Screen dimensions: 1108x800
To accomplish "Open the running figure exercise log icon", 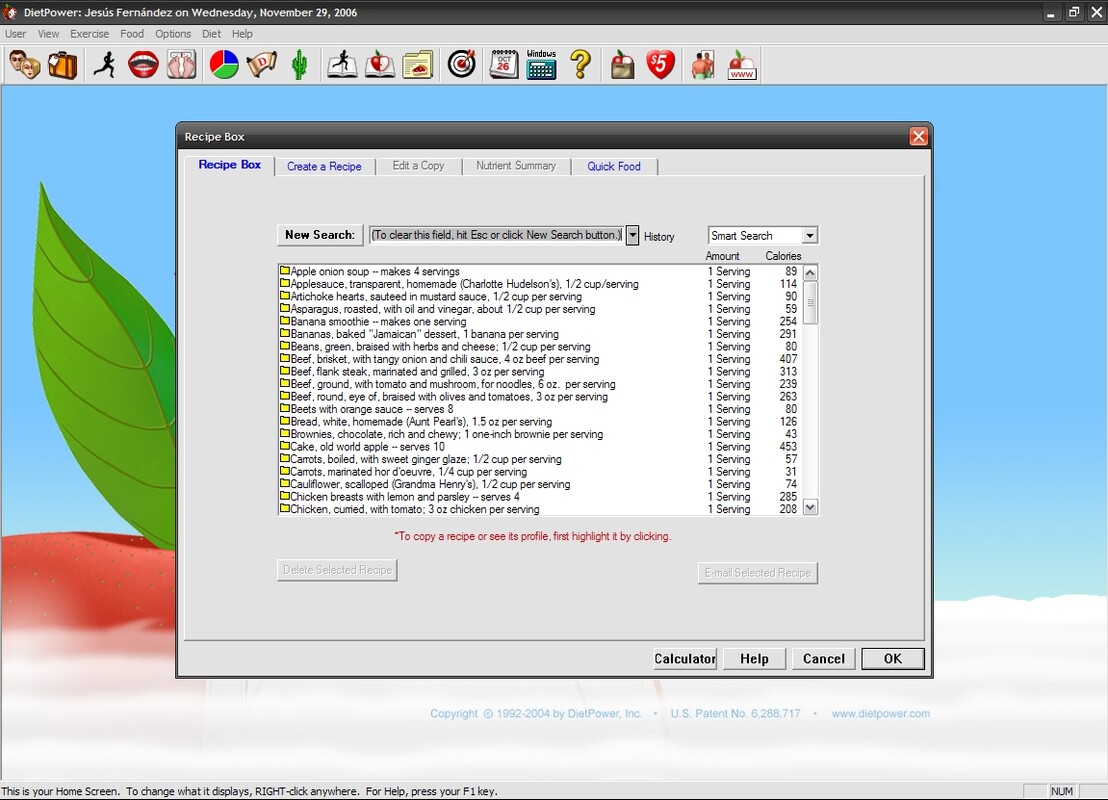I will coord(105,65).
